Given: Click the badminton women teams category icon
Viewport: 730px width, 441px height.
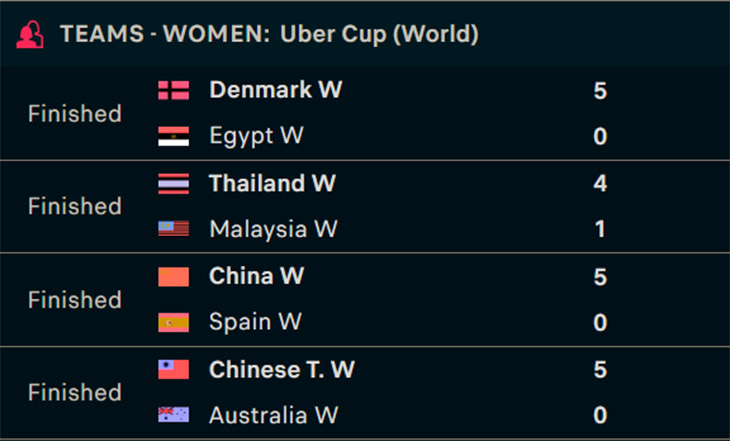Looking at the screenshot, I should [30, 34].
